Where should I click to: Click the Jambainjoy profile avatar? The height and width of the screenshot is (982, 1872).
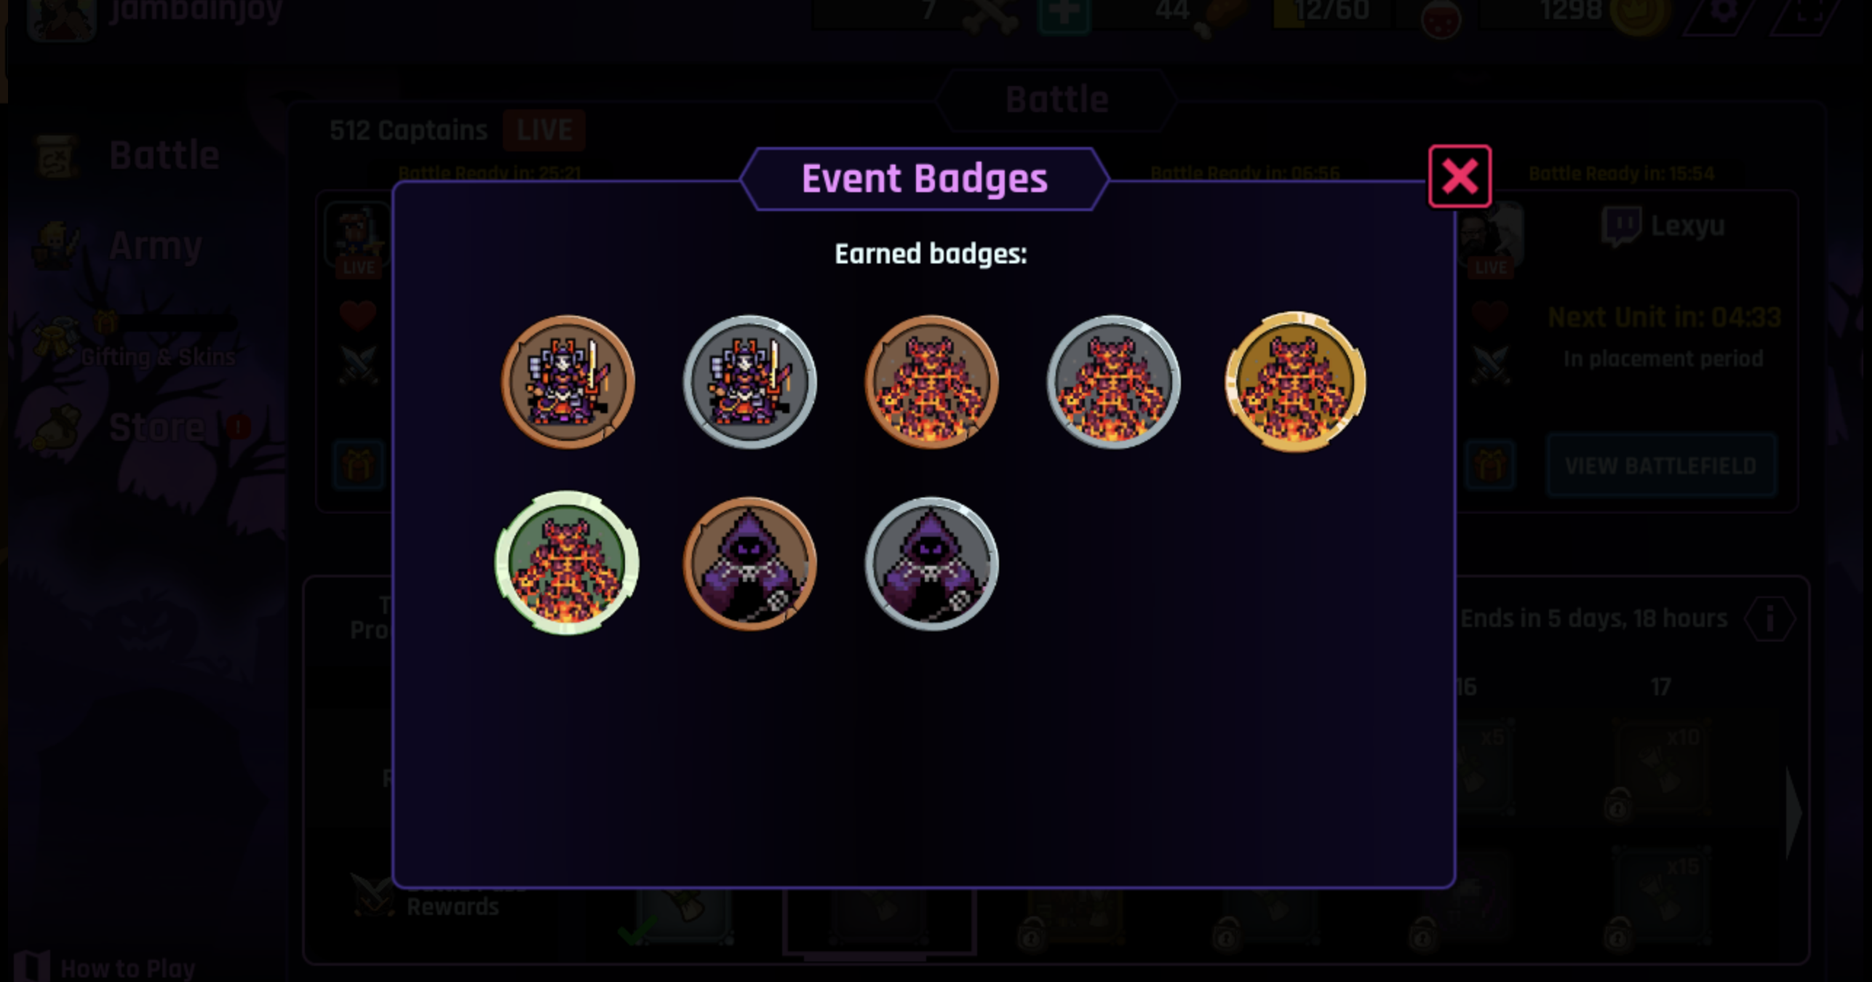coord(61,18)
